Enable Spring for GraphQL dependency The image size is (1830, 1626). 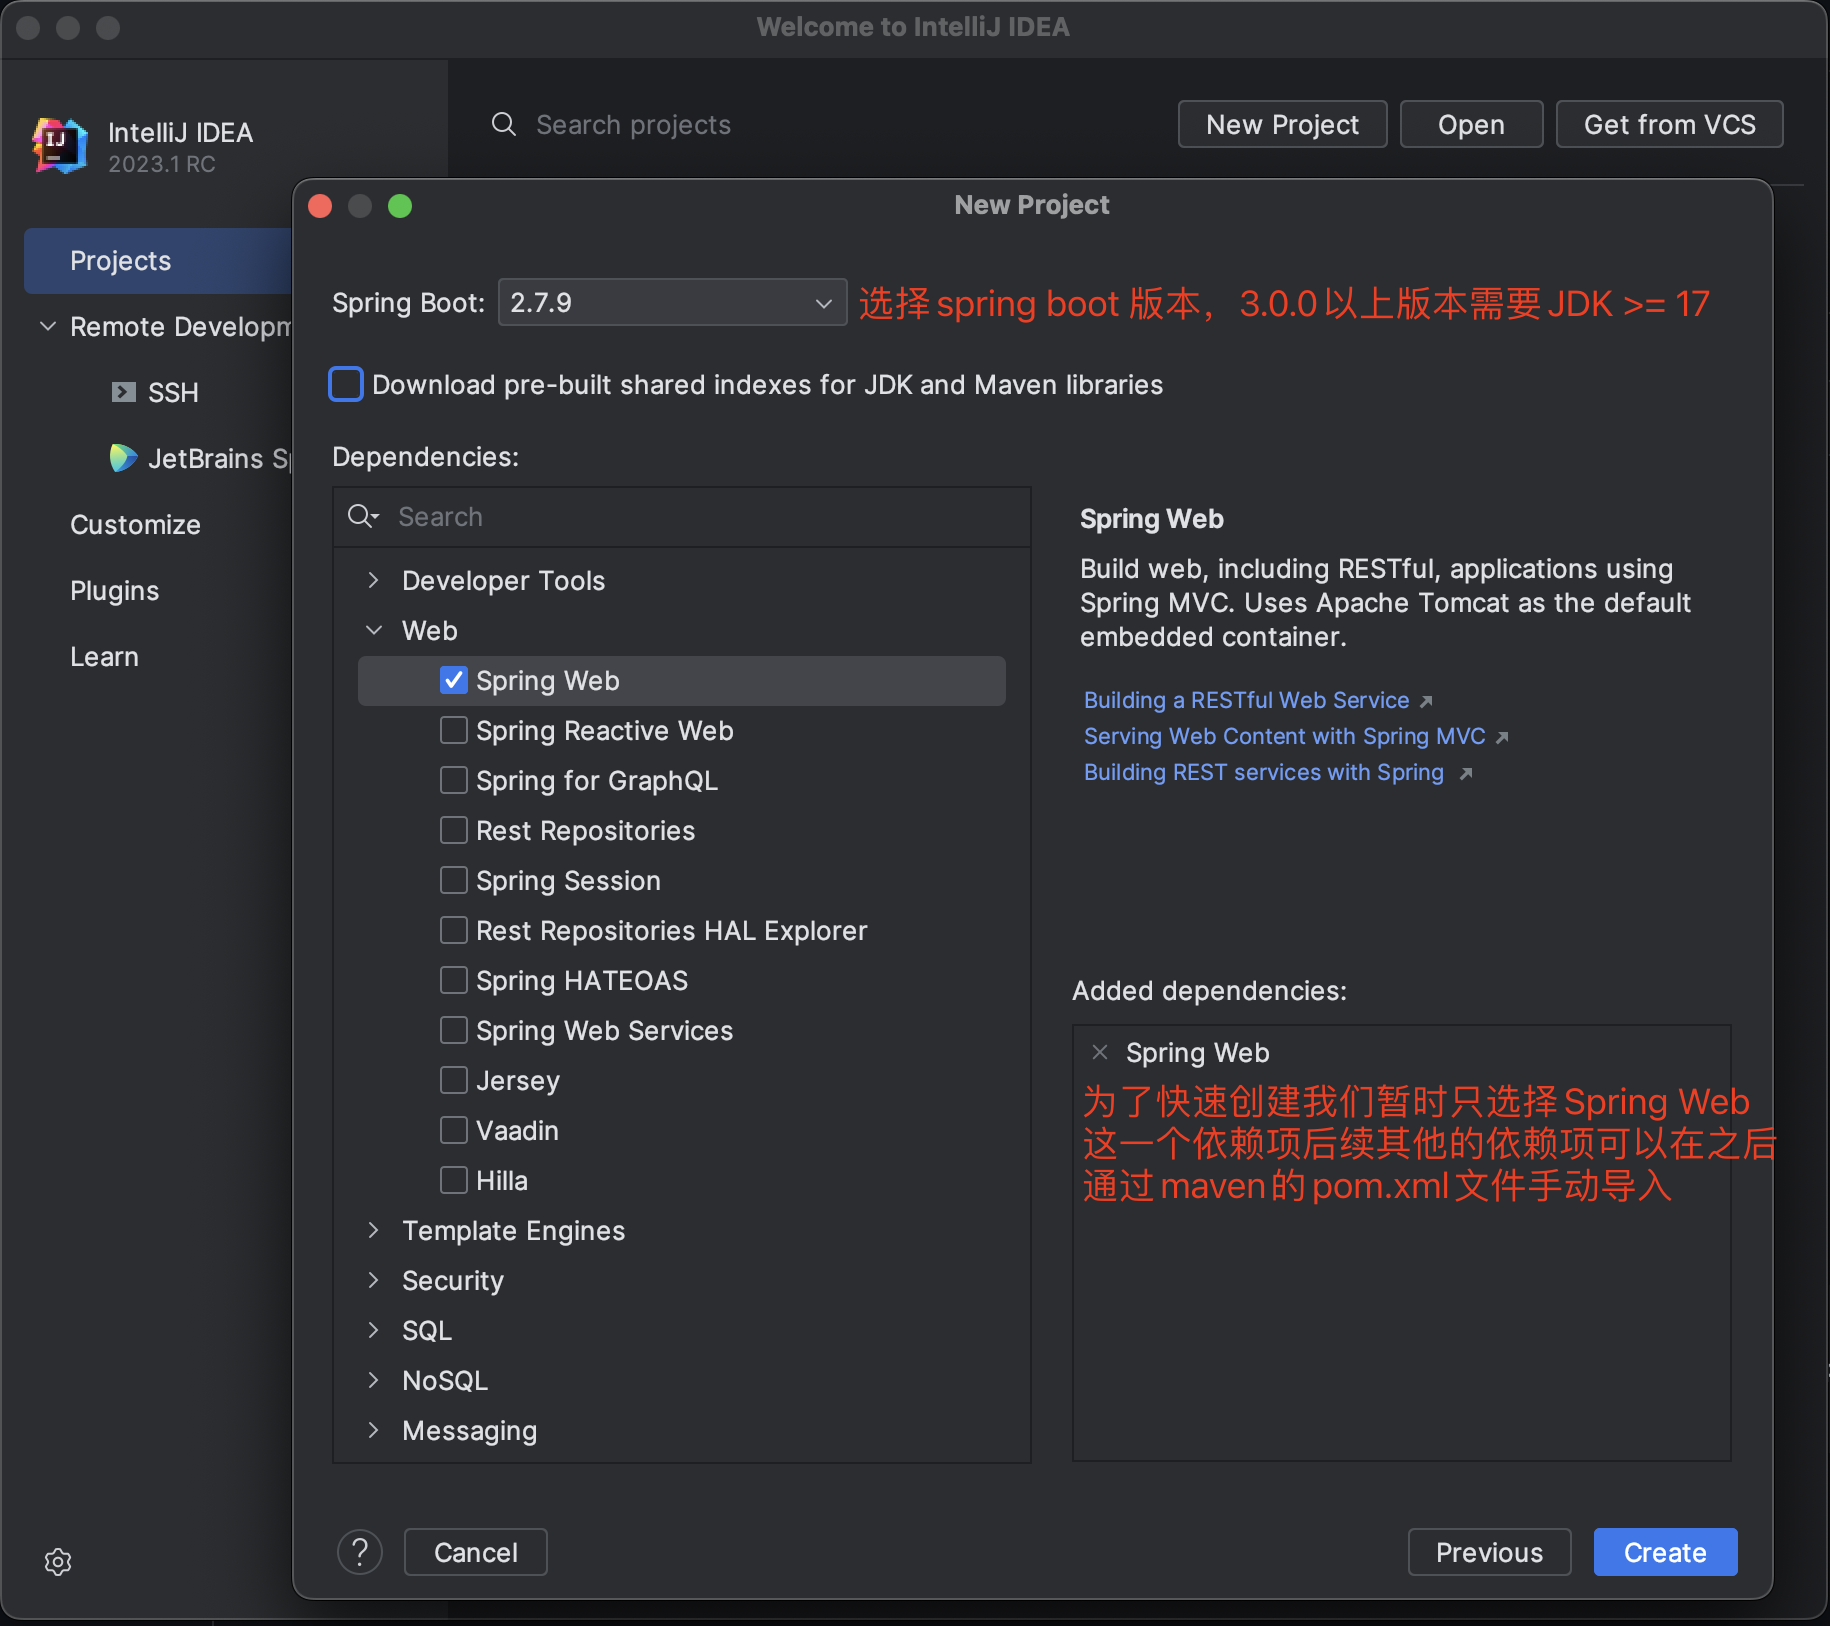tap(454, 780)
